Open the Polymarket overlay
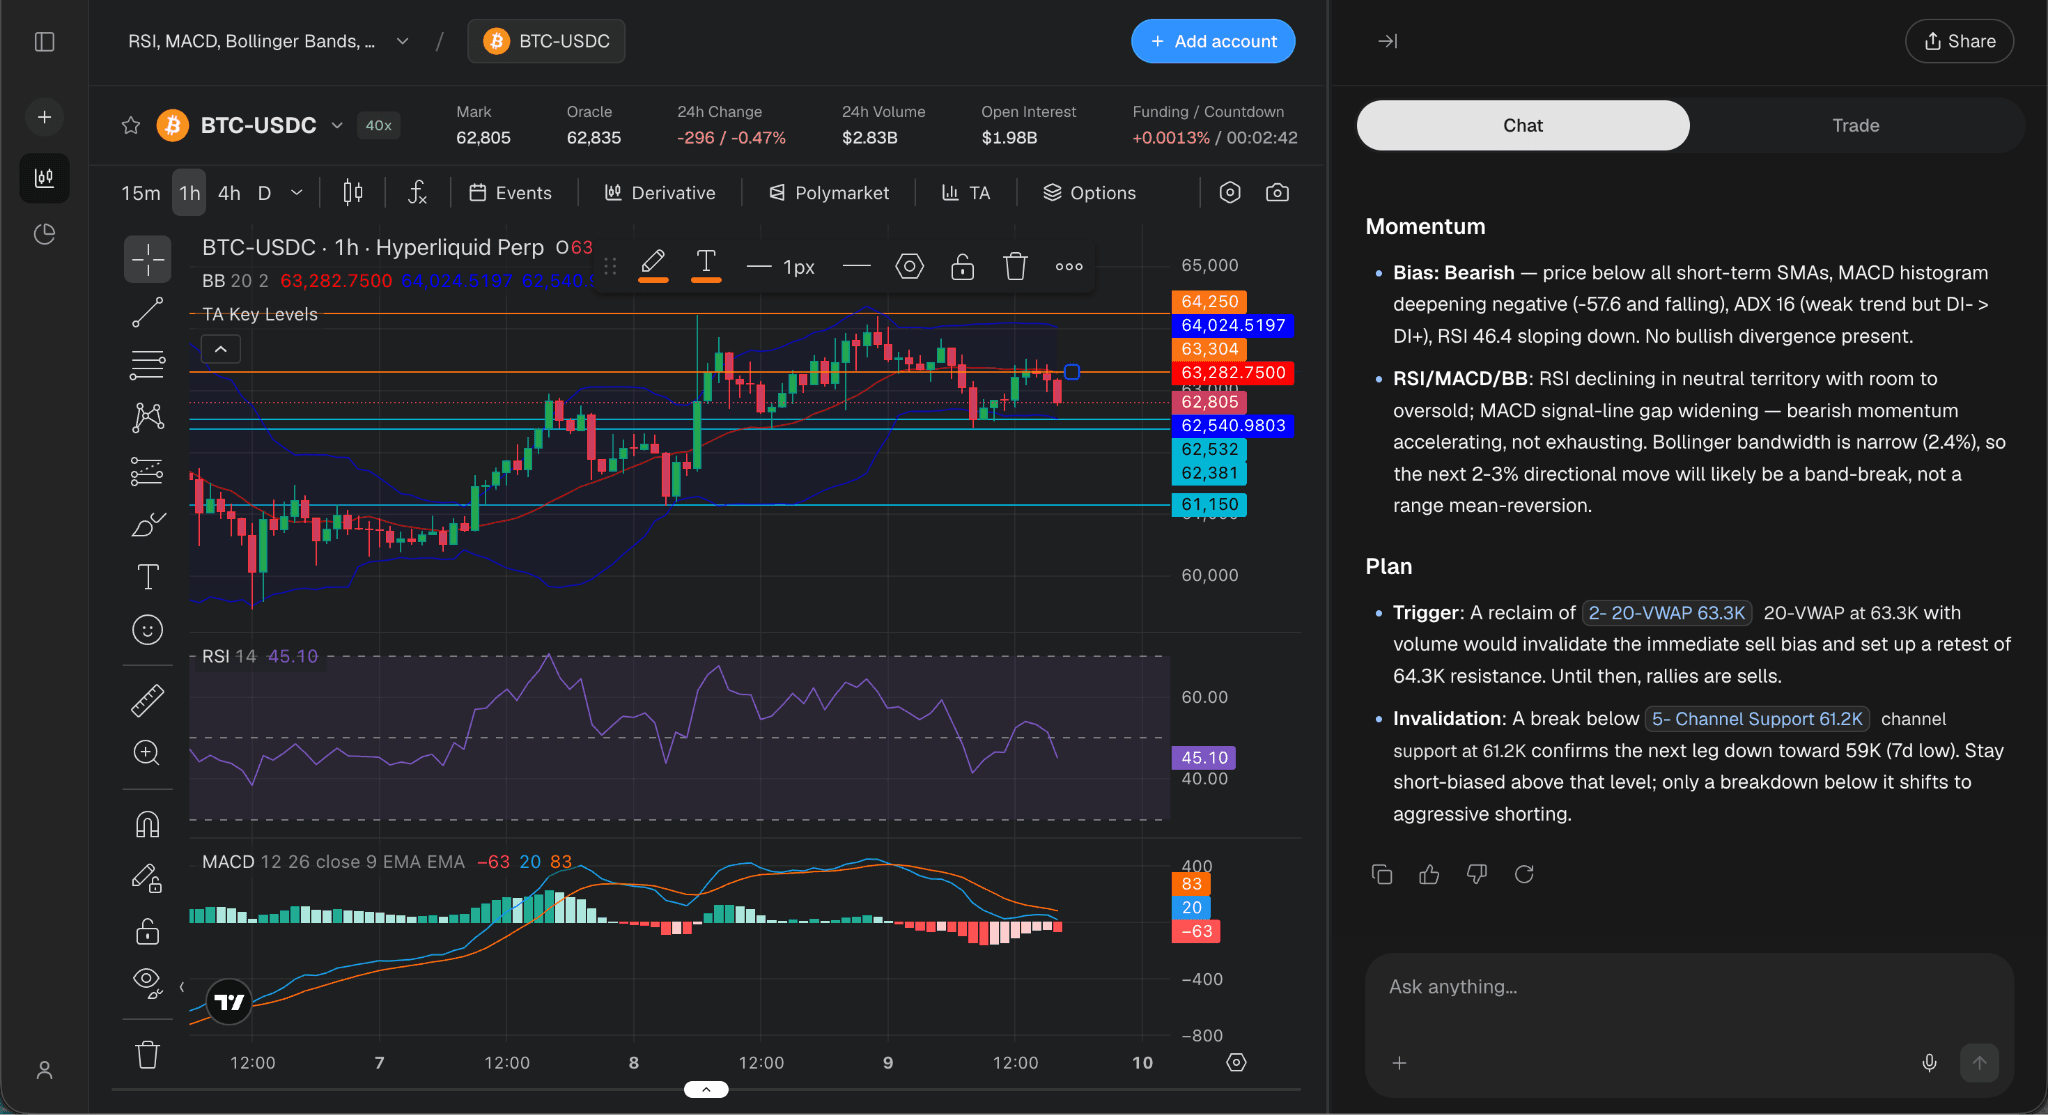Viewport: 2048px width, 1115px height. pyautogui.click(x=829, y=193)
